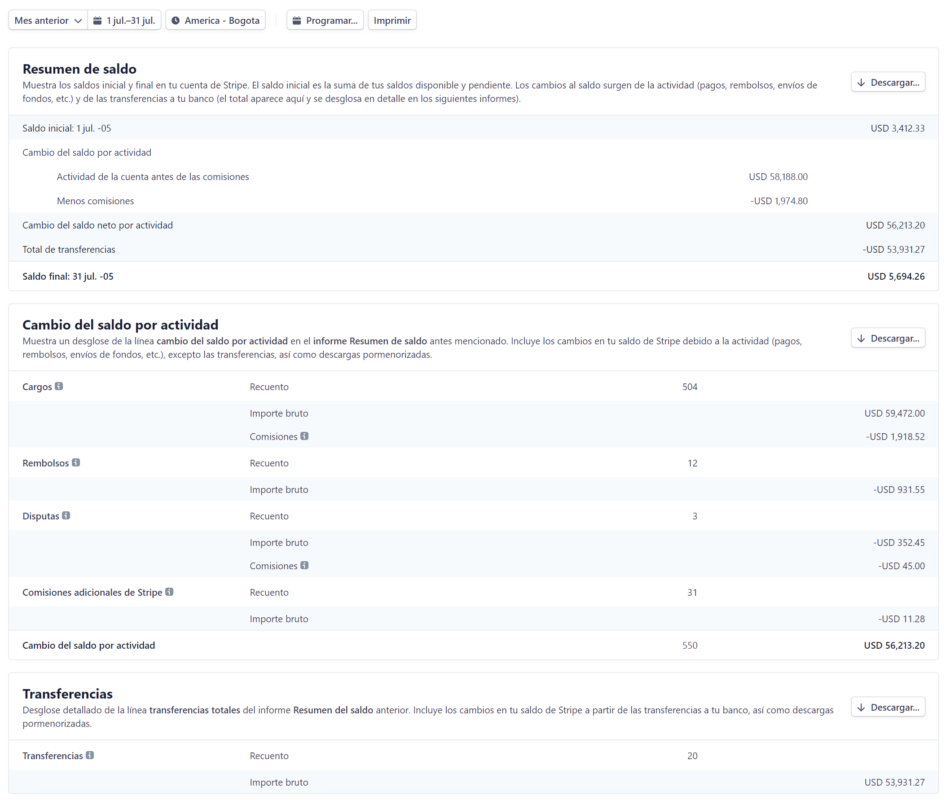Image resolution: width=946 pixels, height=800 pixels.
Task: Click Cargos gross amount USD 59,472.00
Action: click(895, 413)
